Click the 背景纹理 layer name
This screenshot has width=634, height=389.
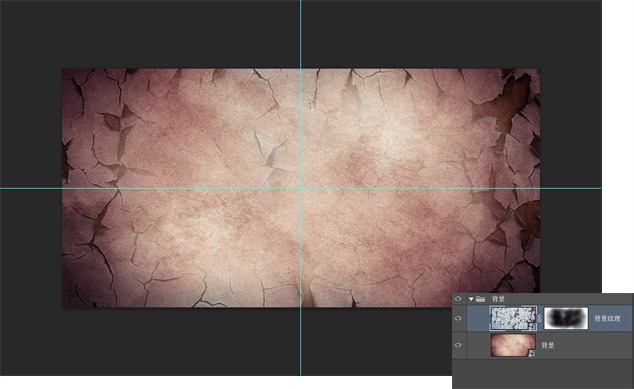click(607, 319)
